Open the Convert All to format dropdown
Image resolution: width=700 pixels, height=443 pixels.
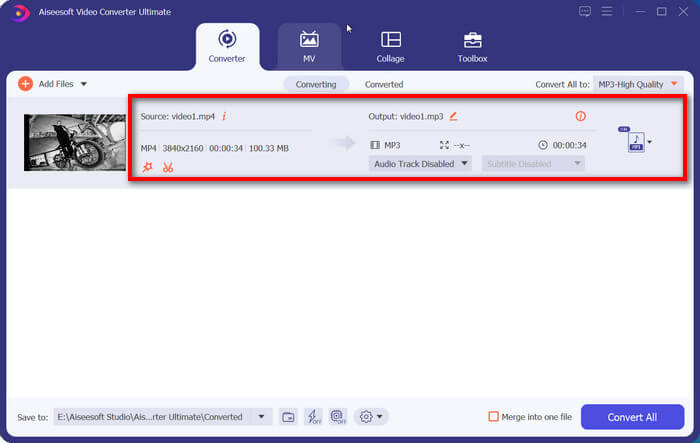coord(638,84)
